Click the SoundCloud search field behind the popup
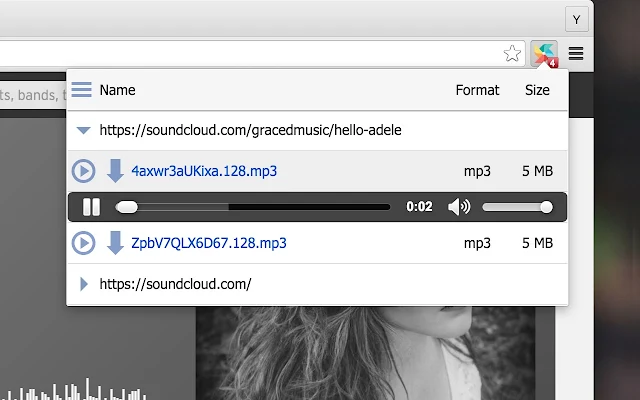Screen dimensions: 640x400 33,95
